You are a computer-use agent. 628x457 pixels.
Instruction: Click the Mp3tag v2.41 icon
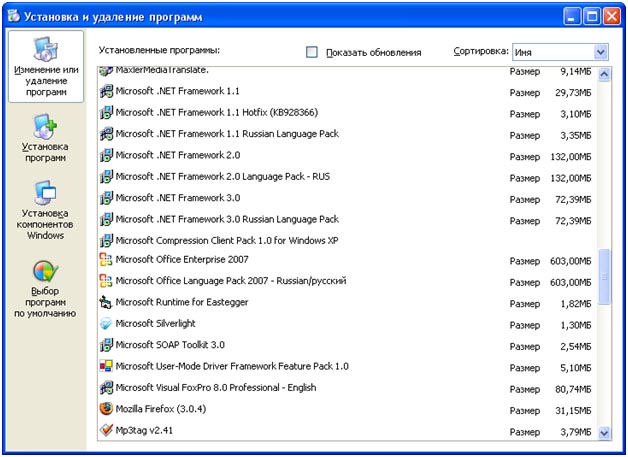106,431
